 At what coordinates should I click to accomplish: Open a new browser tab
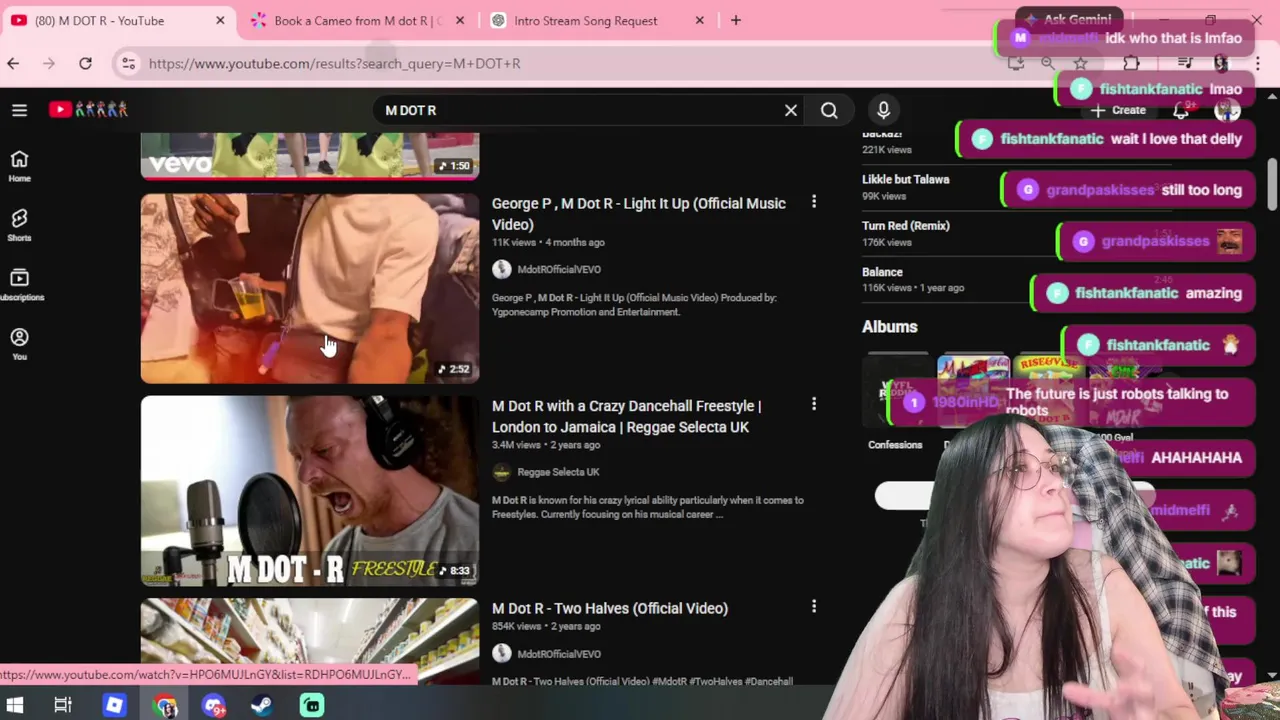click(735, 20)
